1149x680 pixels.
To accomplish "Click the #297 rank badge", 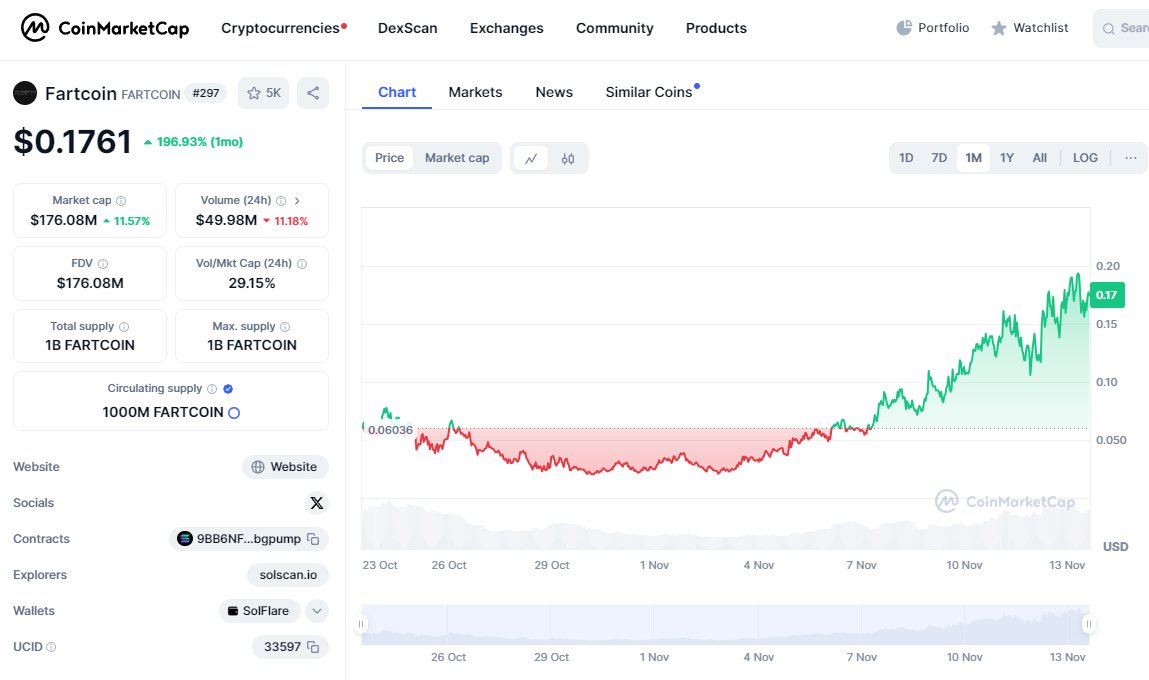I will pos(206,93).
